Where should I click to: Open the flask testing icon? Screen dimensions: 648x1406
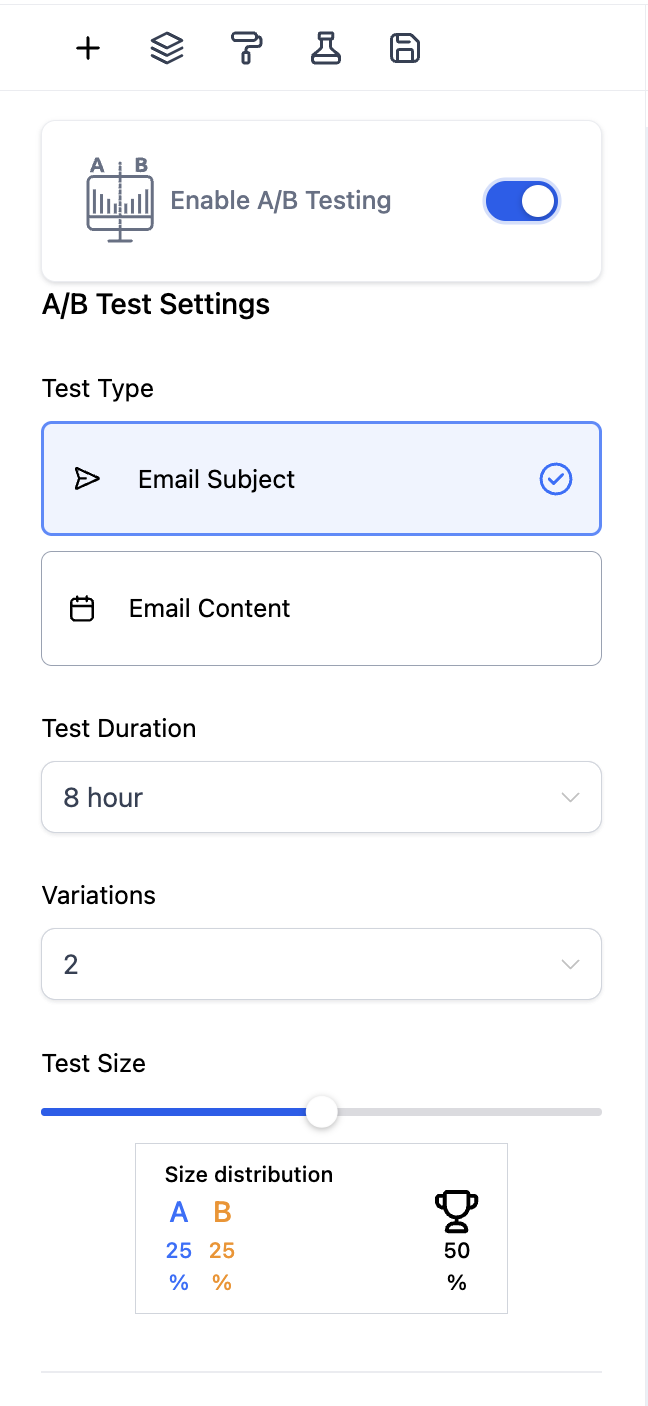(x=326, y=48)
